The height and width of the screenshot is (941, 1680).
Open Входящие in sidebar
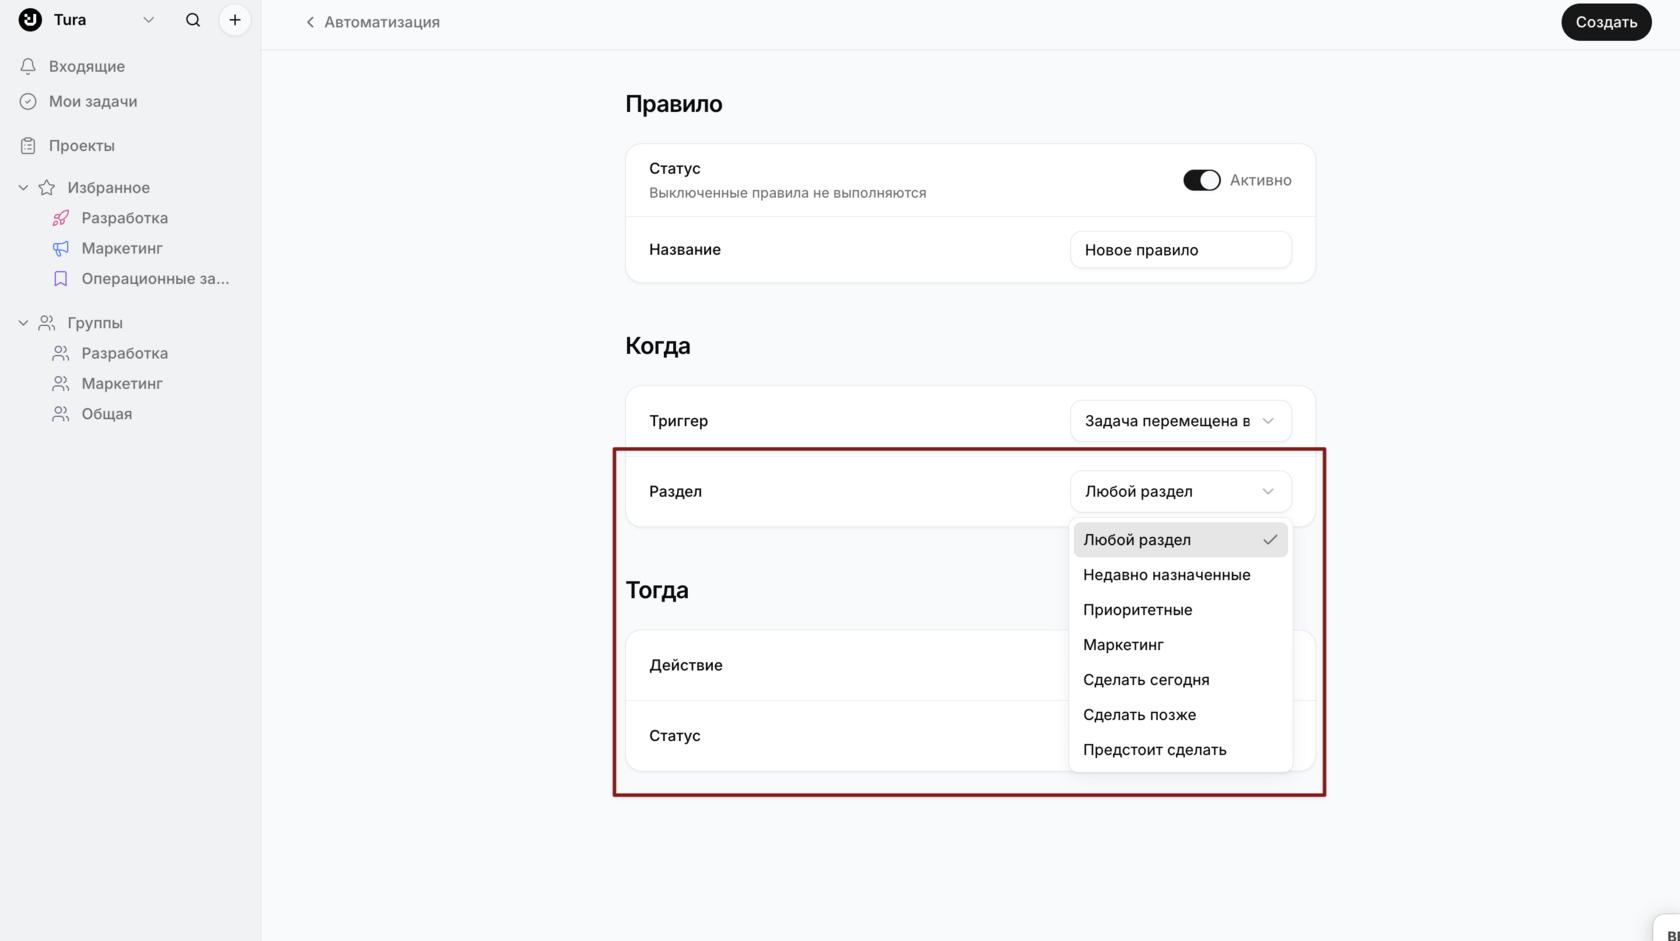click(87, 66)
